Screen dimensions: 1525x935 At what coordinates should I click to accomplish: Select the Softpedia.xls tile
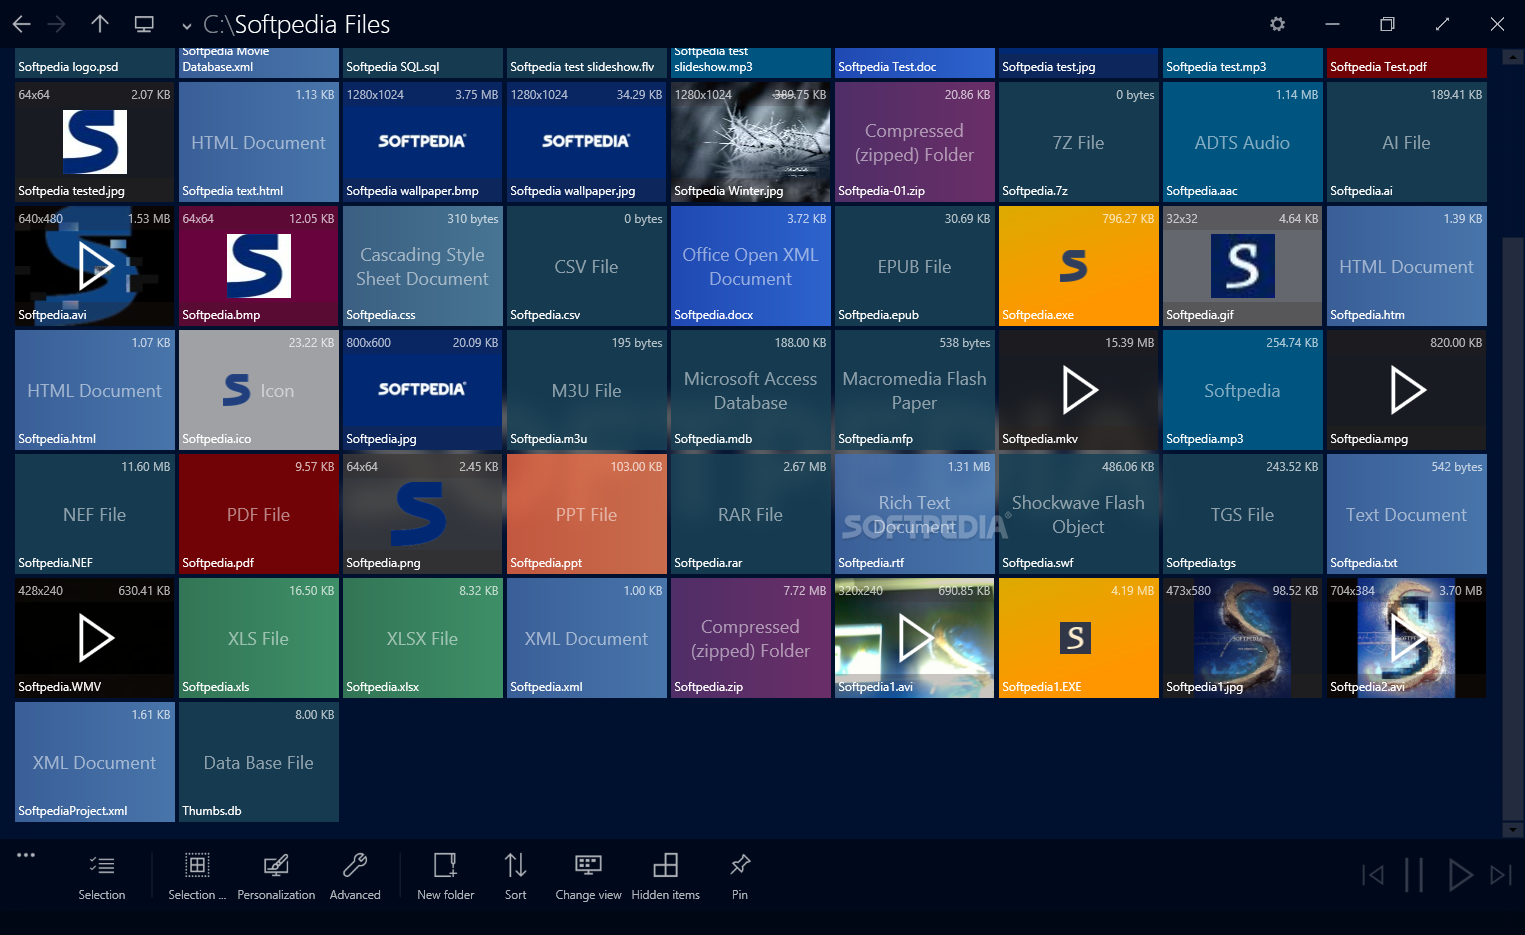click(x=259, y=638)
